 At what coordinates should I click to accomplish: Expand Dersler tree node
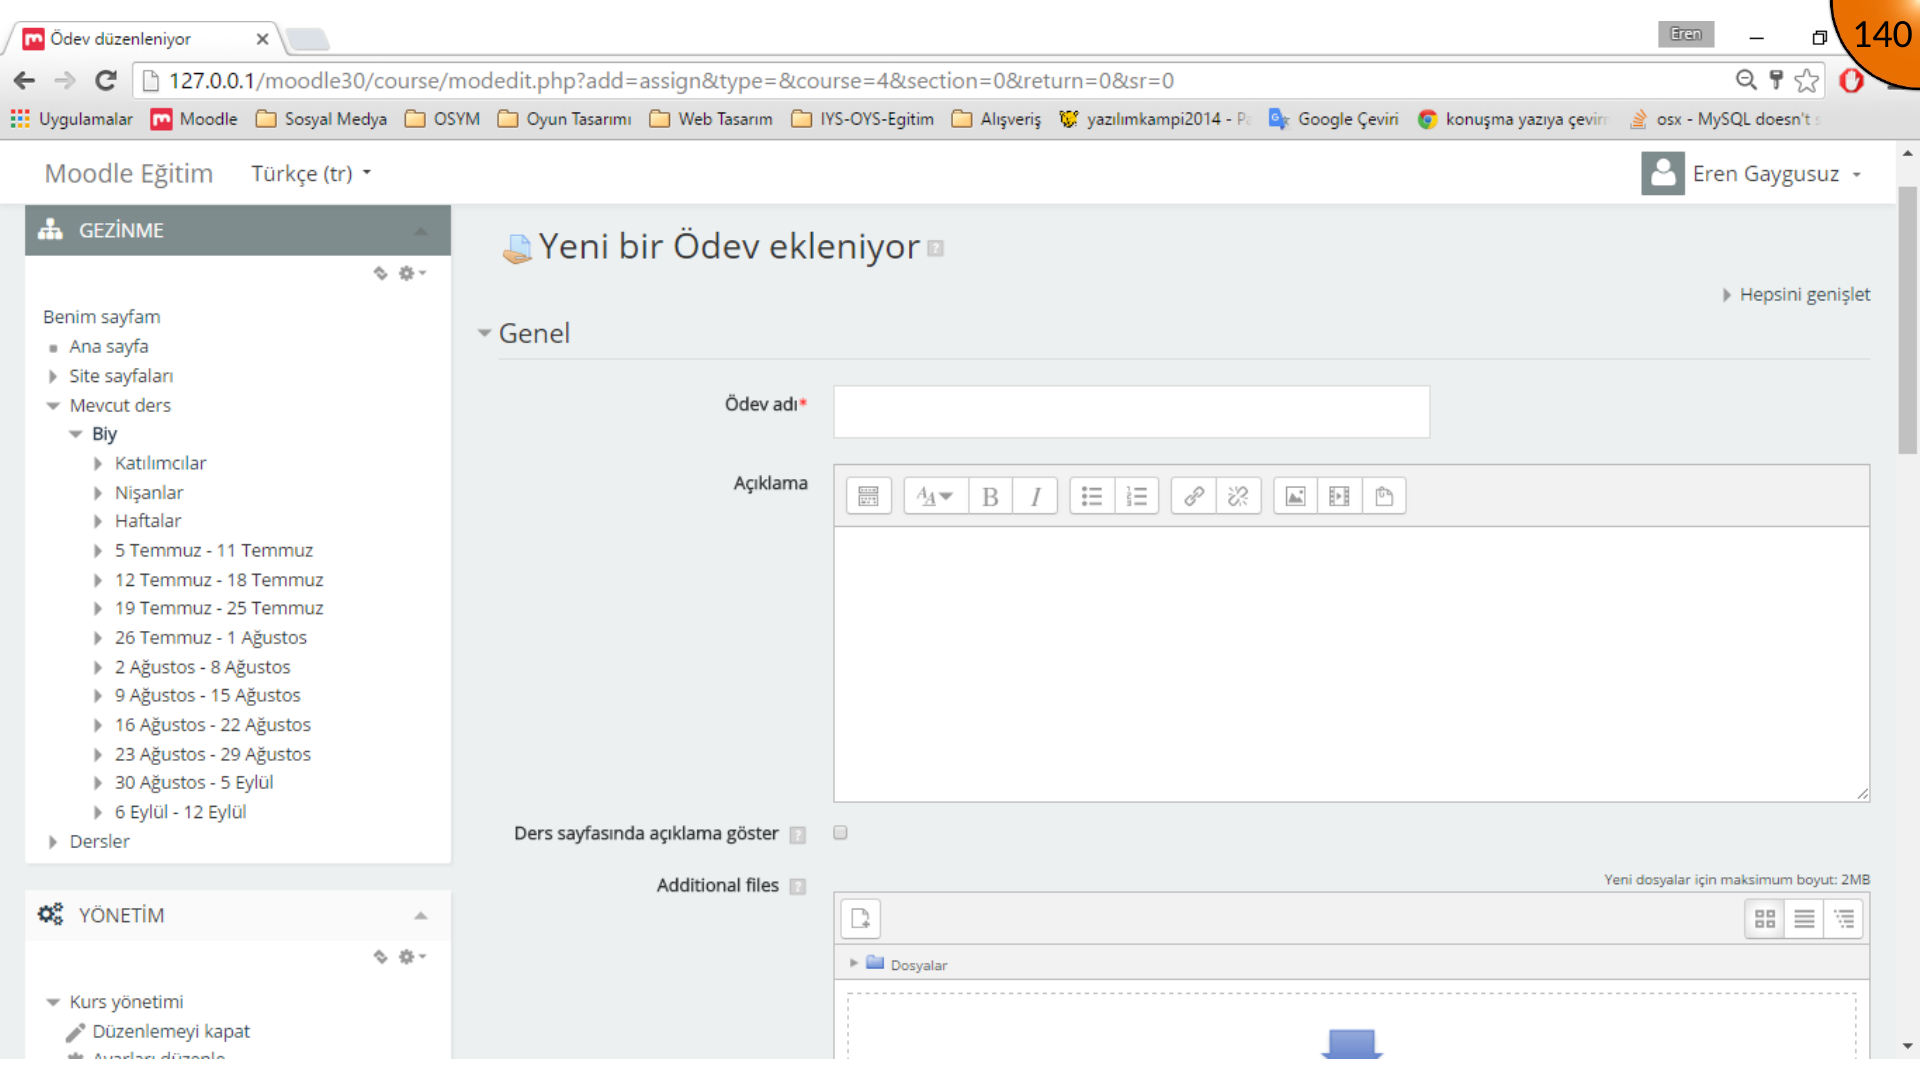(x=53, y=842)
